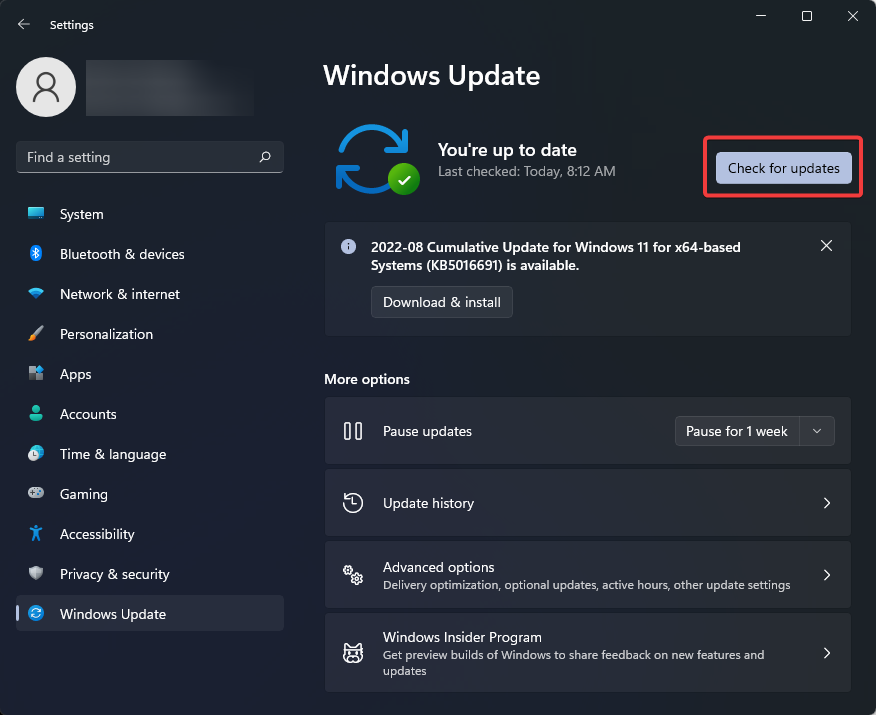Switch to Accounts settings

click(x=88, y=414)
